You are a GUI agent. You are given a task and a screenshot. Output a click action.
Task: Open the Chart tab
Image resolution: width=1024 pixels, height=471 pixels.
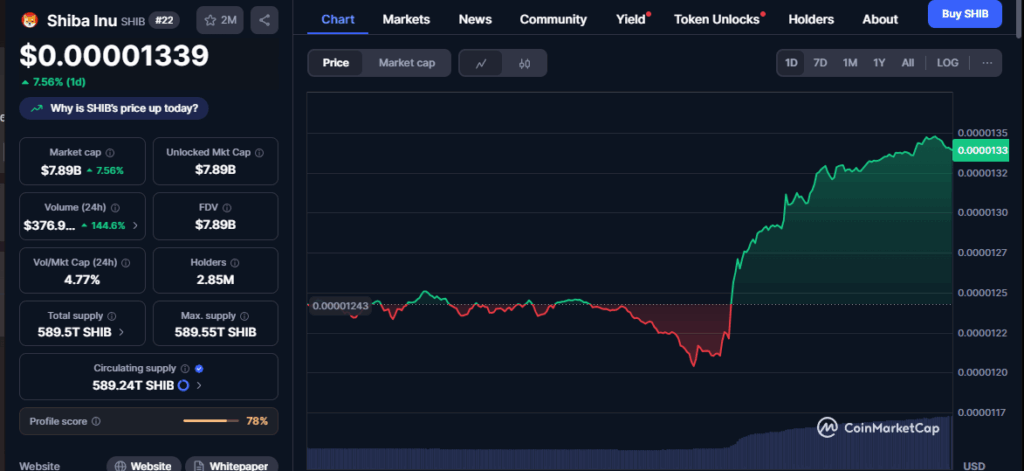338,20
